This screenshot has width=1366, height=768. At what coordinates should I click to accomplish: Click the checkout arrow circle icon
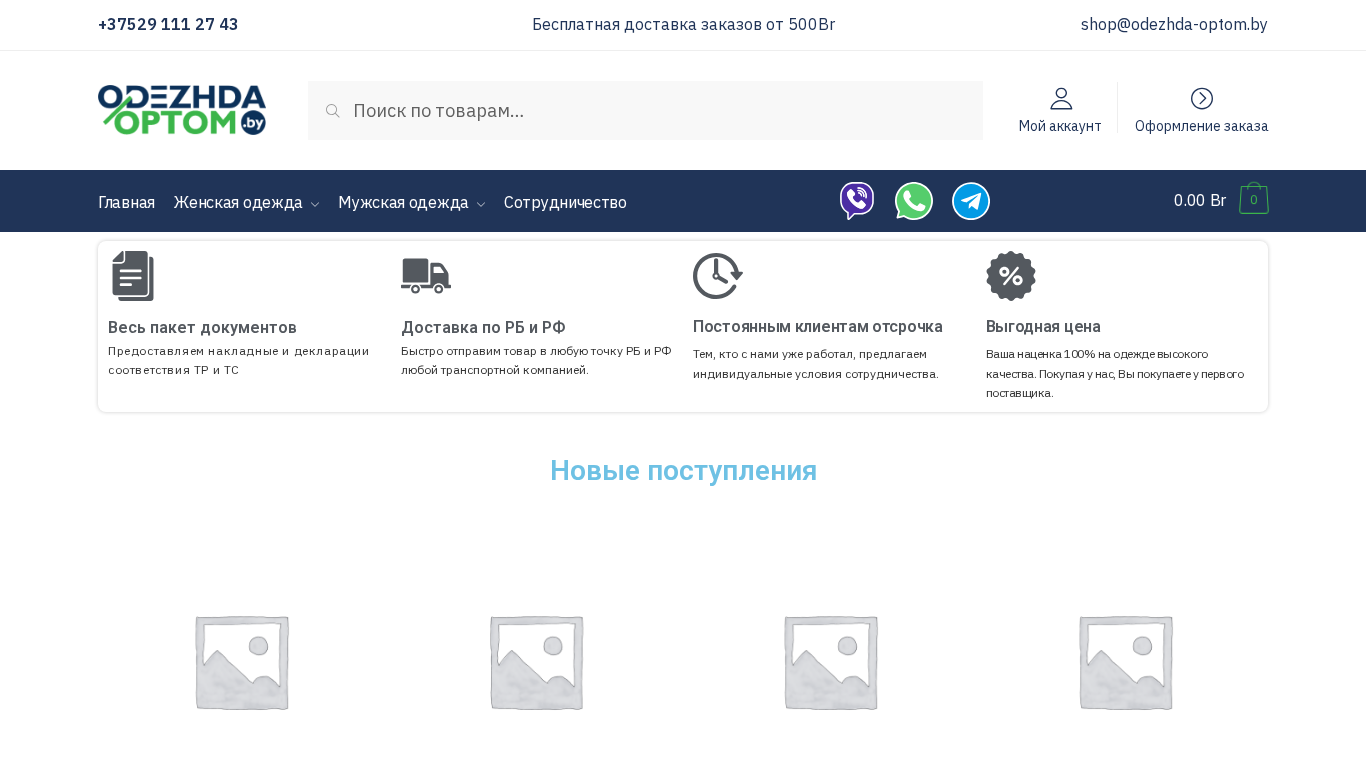pos(1201,99)
